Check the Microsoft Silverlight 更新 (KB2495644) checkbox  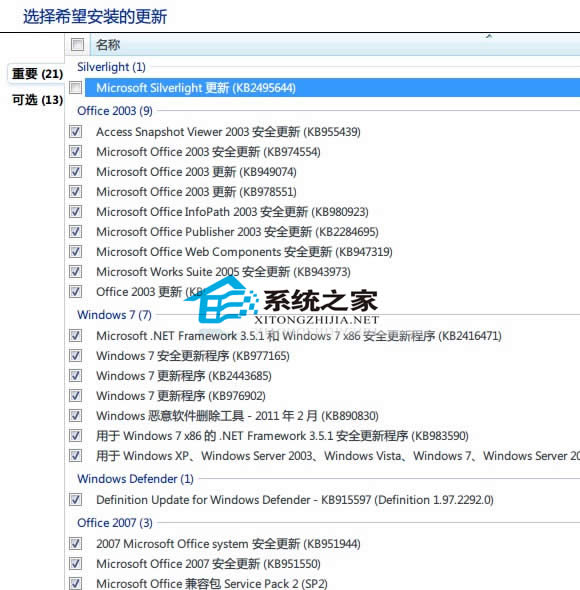point(75,88)
